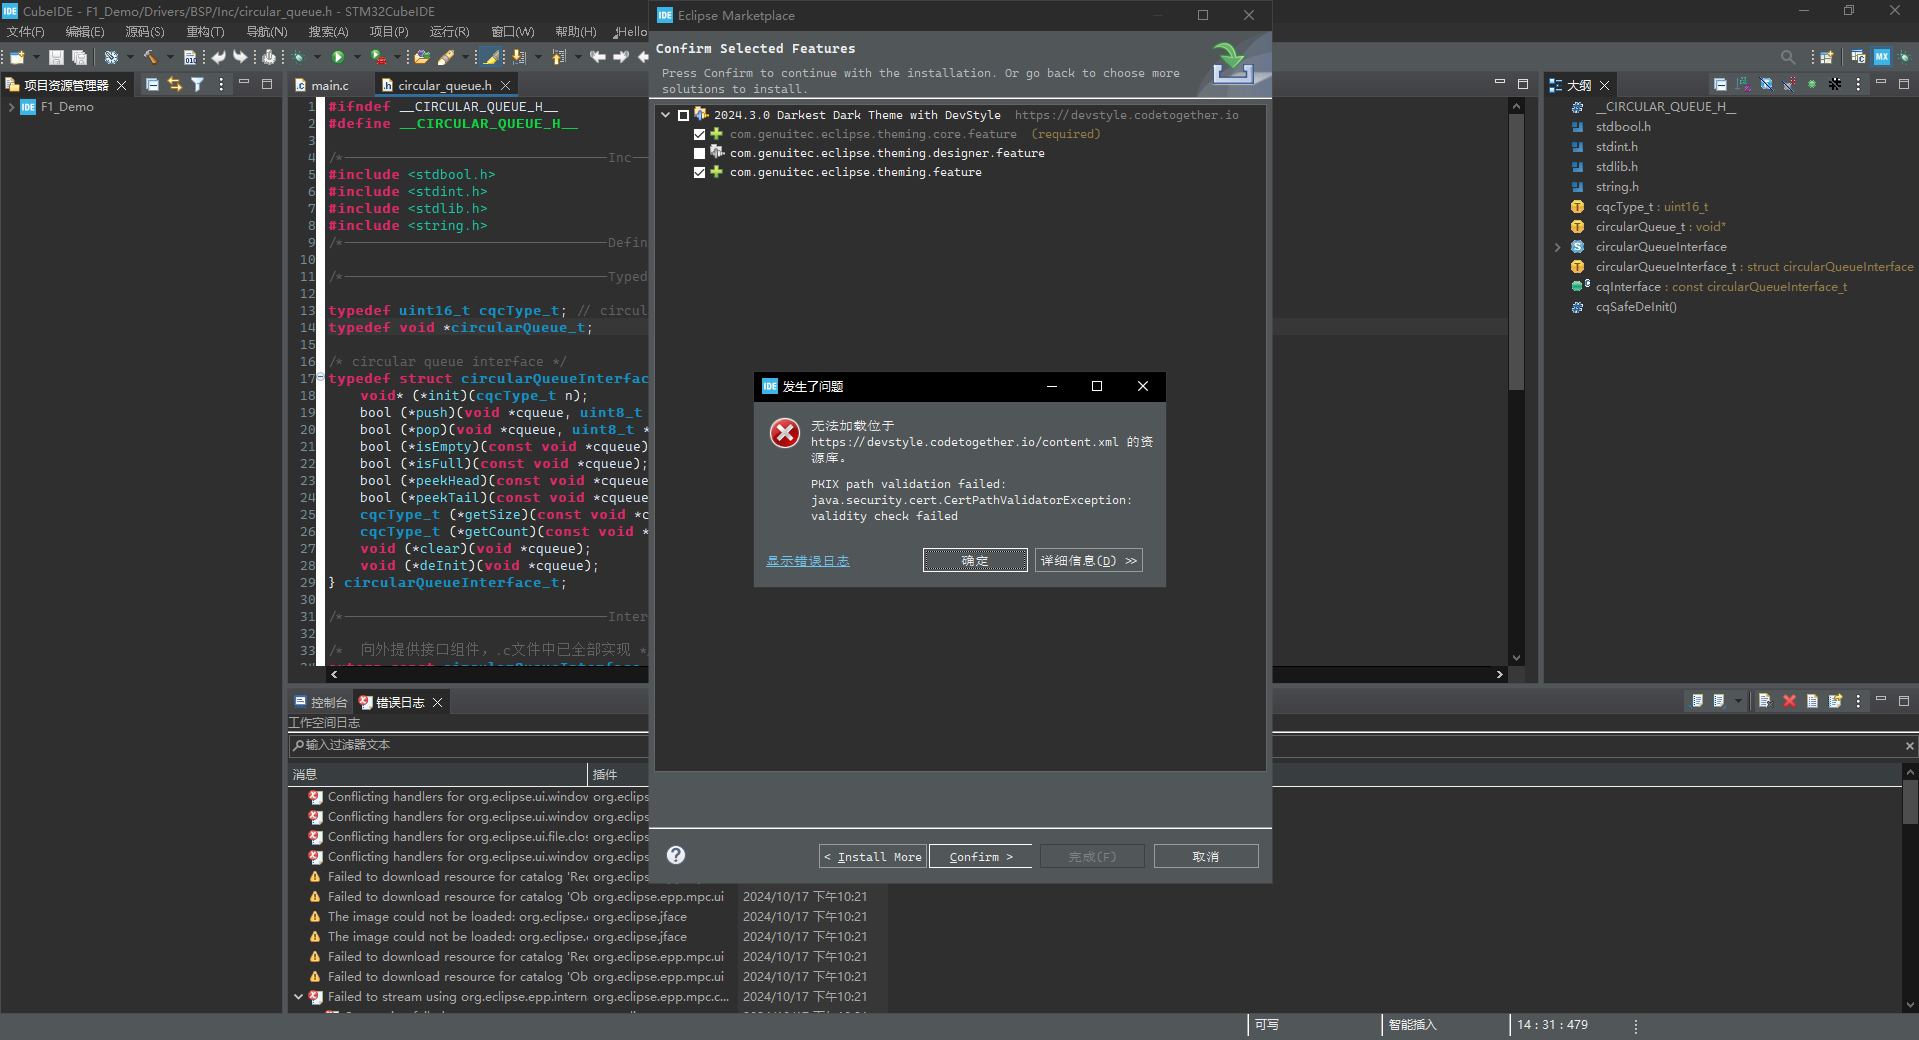Click the 取消 button in Marketplace
Image resolution: width=1919 pixels, height=1040 pixels.
coord(1206,856)
